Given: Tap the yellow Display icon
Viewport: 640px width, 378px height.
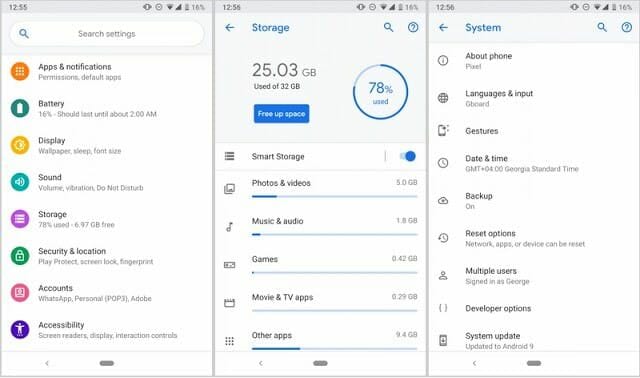Looking at the screenshot, I should [x=20, y=145].
